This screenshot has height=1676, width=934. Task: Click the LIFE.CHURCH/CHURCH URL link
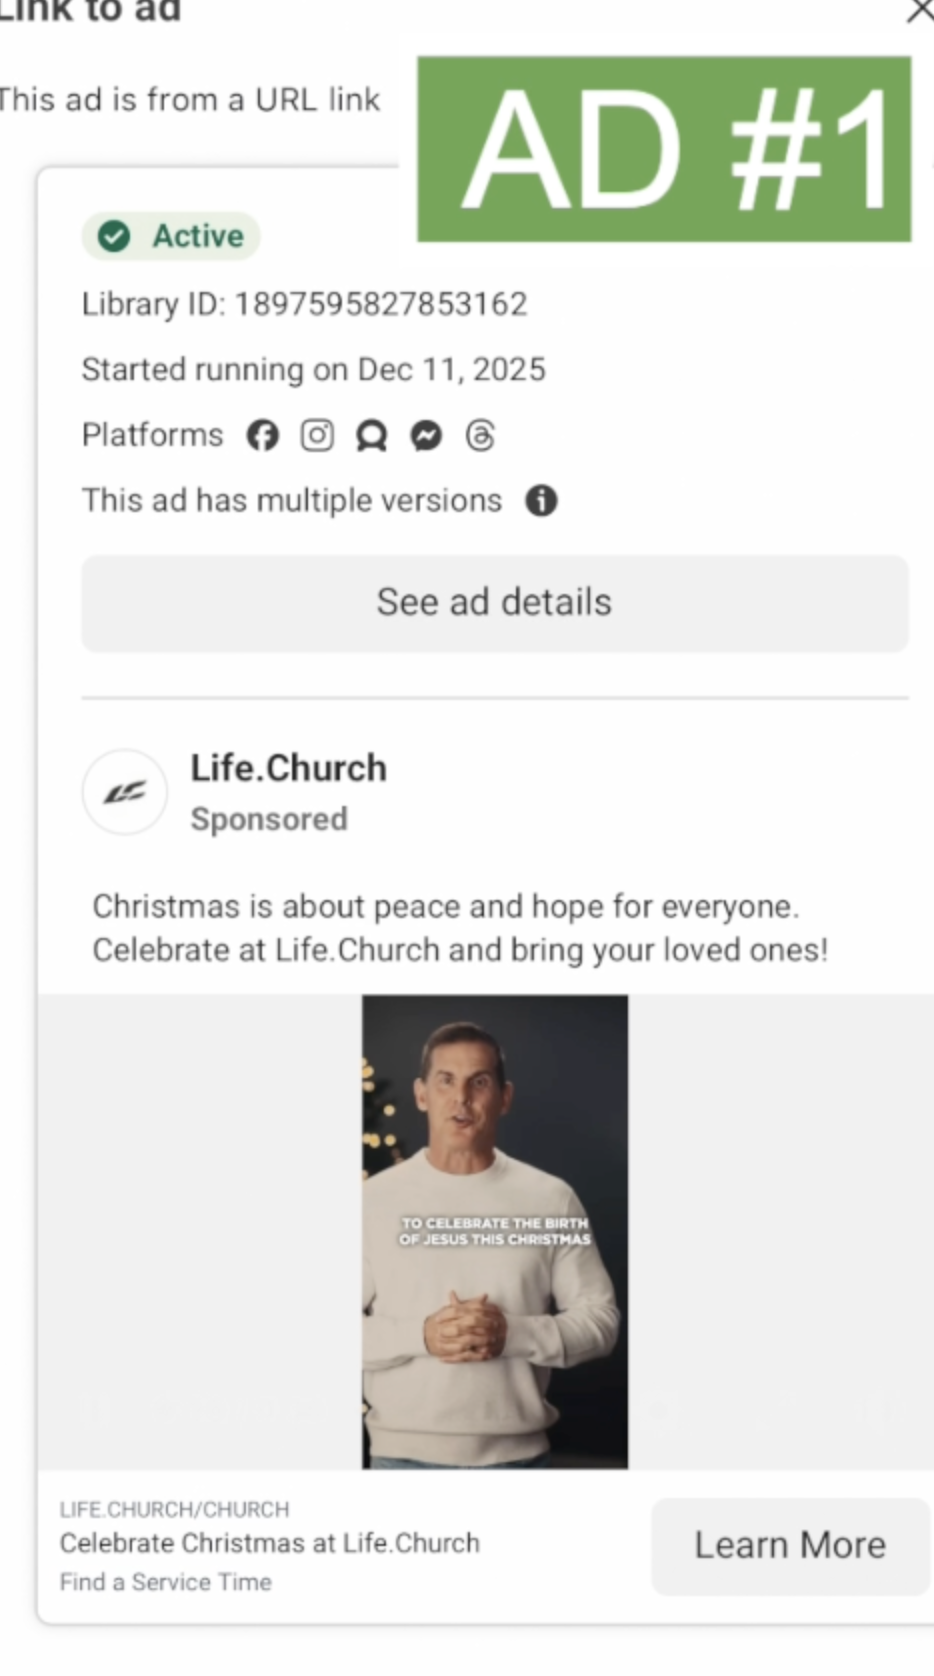coord(174,1509)
